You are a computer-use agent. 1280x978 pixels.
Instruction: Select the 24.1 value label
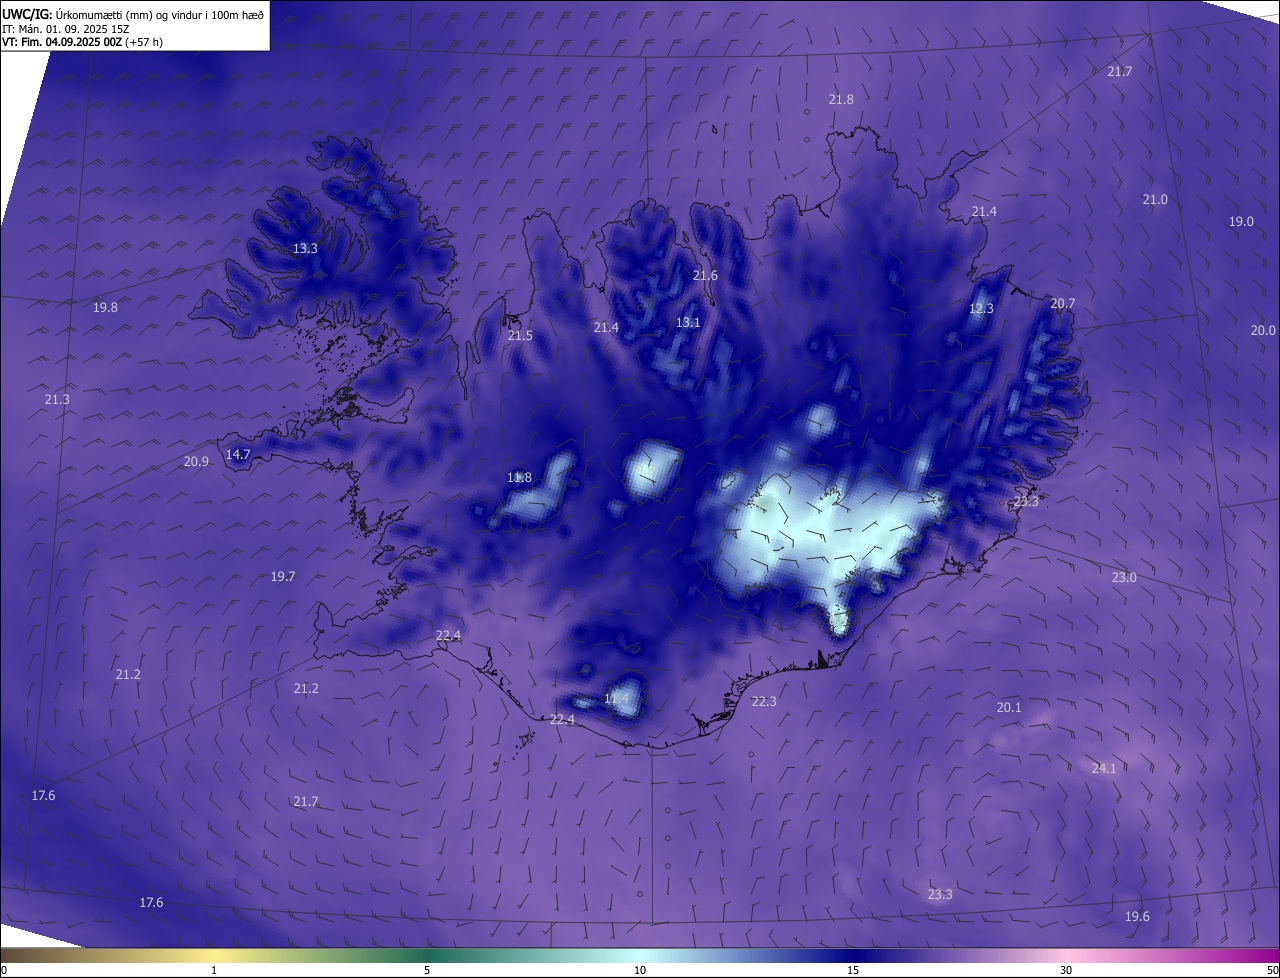pyautogui.click(x=1104, y=768)
